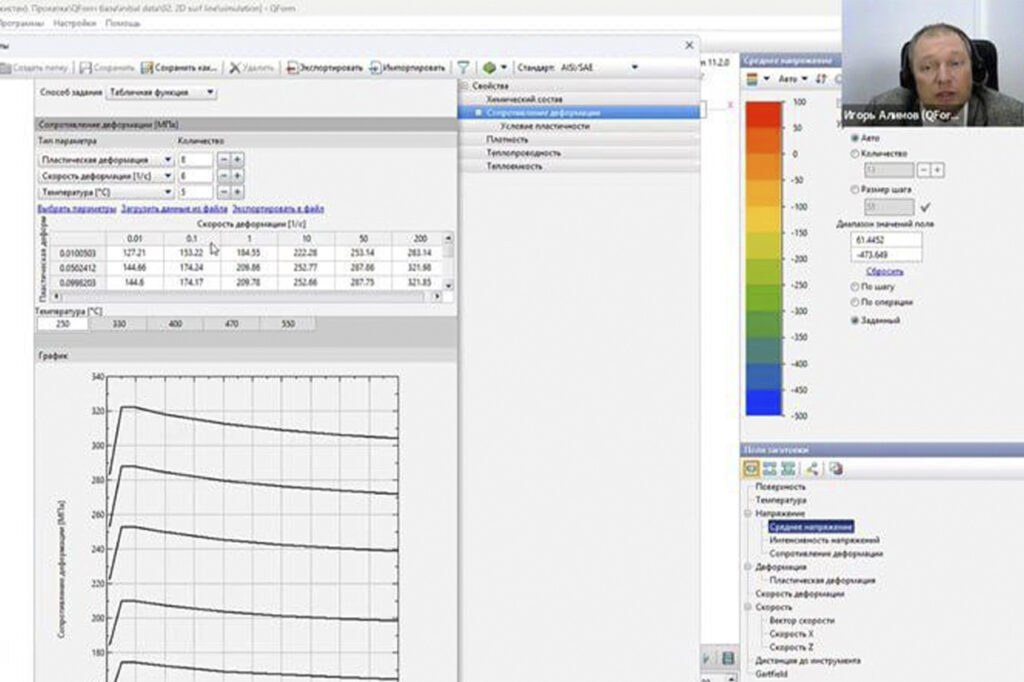Image resolution: width=1024 pixels, height=682 pixels.
Task: Select the 400 temperature tab
Action: point(175,324)
